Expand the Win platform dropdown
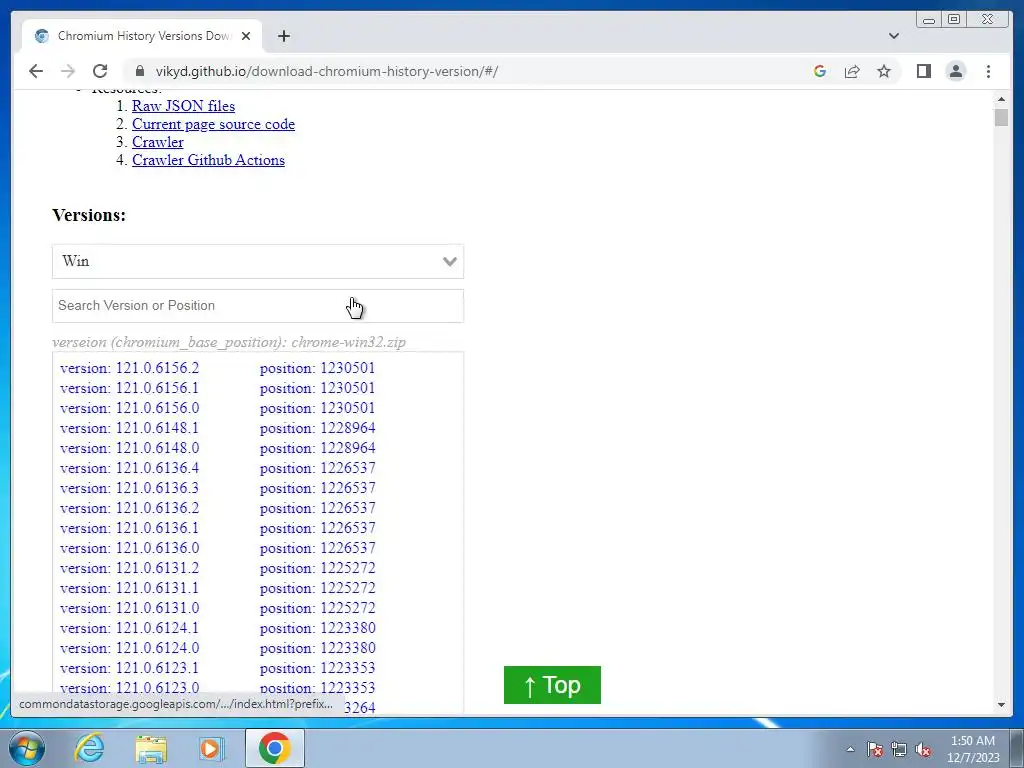1024x768 pixels. click(x=258, y=261)
